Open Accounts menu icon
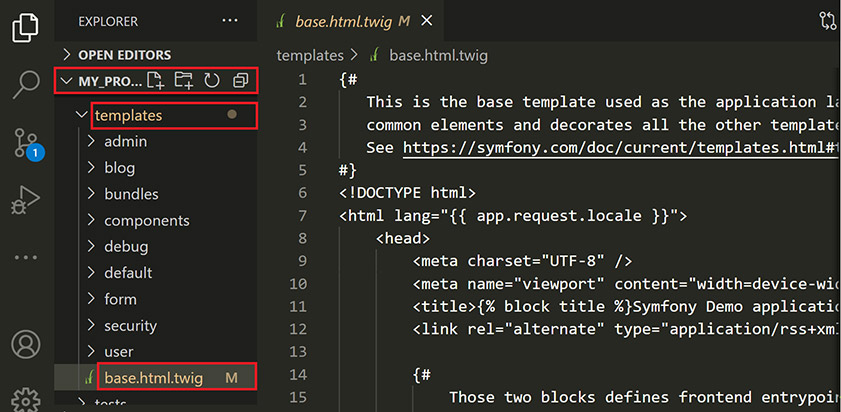841x412 pixels. [x=26, y=345]
